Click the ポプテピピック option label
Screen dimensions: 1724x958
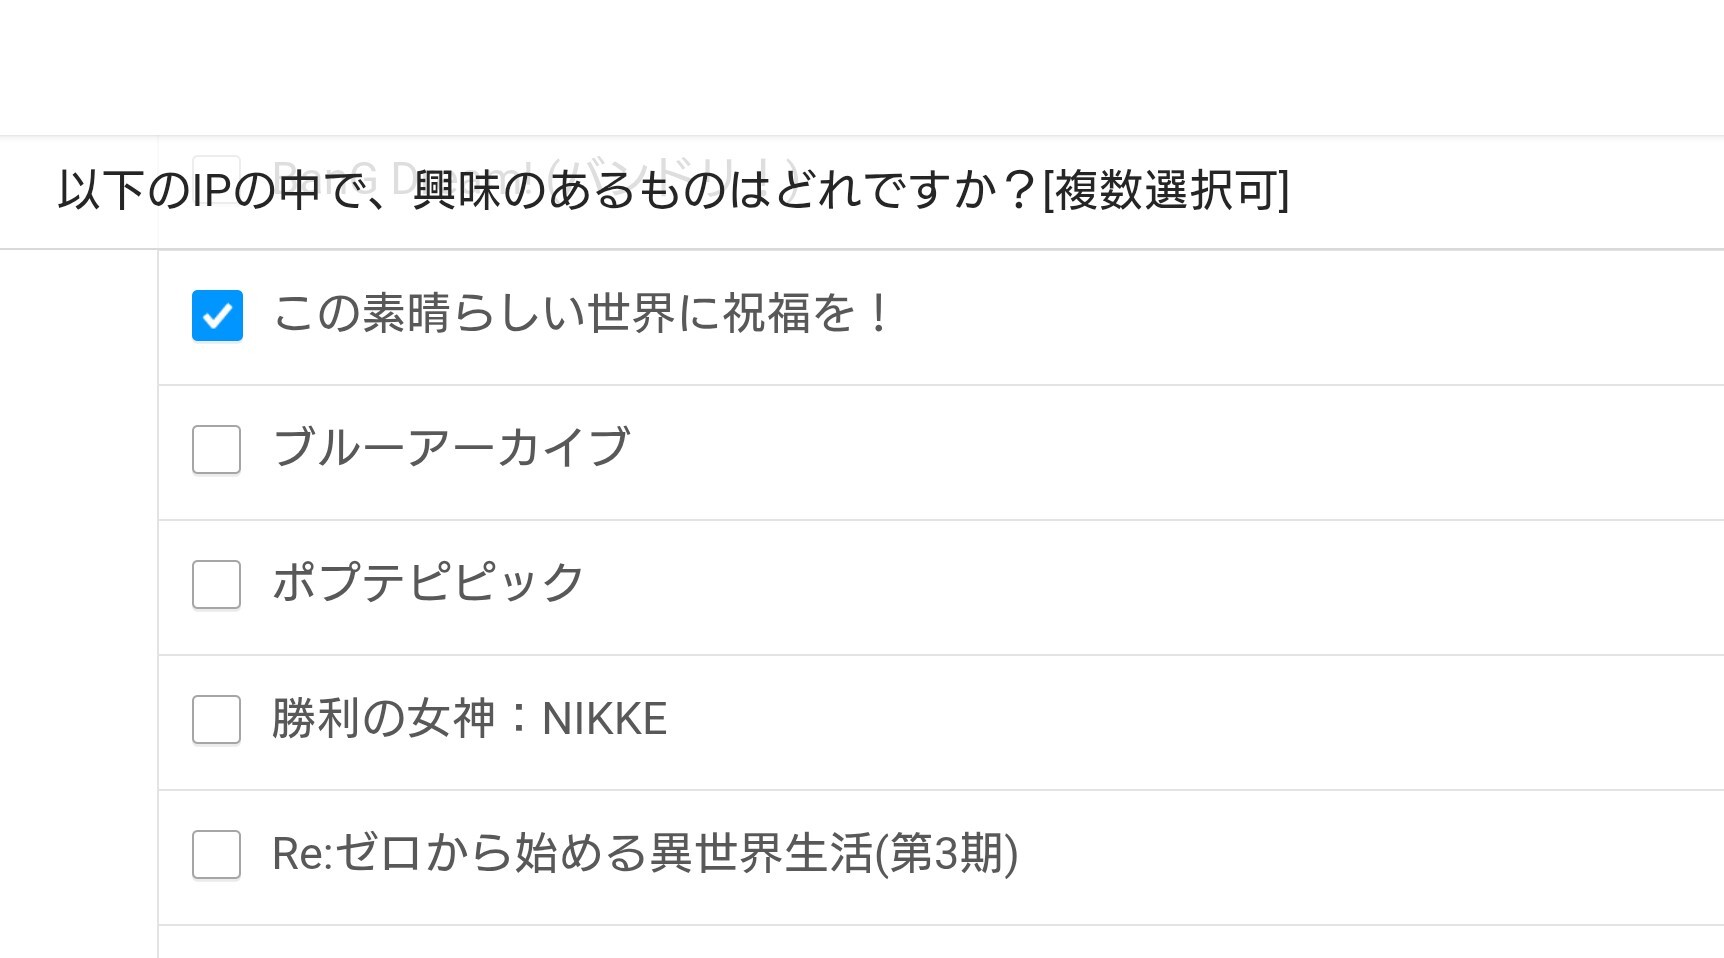pos(428,582)
